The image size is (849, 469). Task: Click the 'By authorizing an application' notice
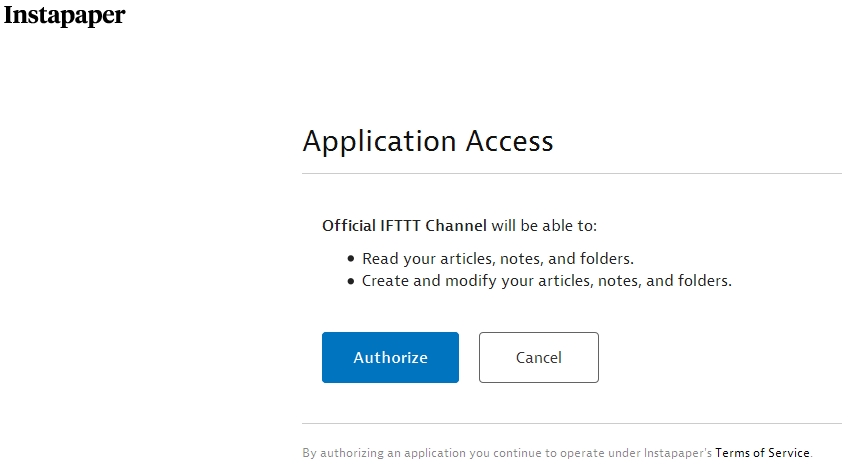[557, 453]
